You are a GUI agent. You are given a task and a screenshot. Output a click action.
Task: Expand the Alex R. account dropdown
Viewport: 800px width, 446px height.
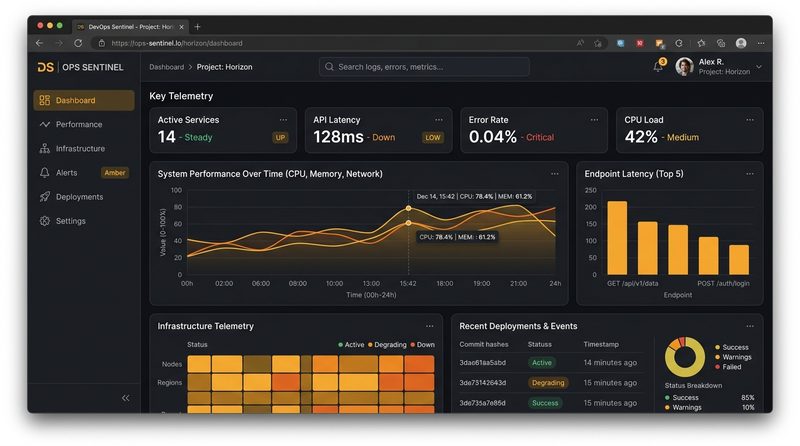pos(759,67)
